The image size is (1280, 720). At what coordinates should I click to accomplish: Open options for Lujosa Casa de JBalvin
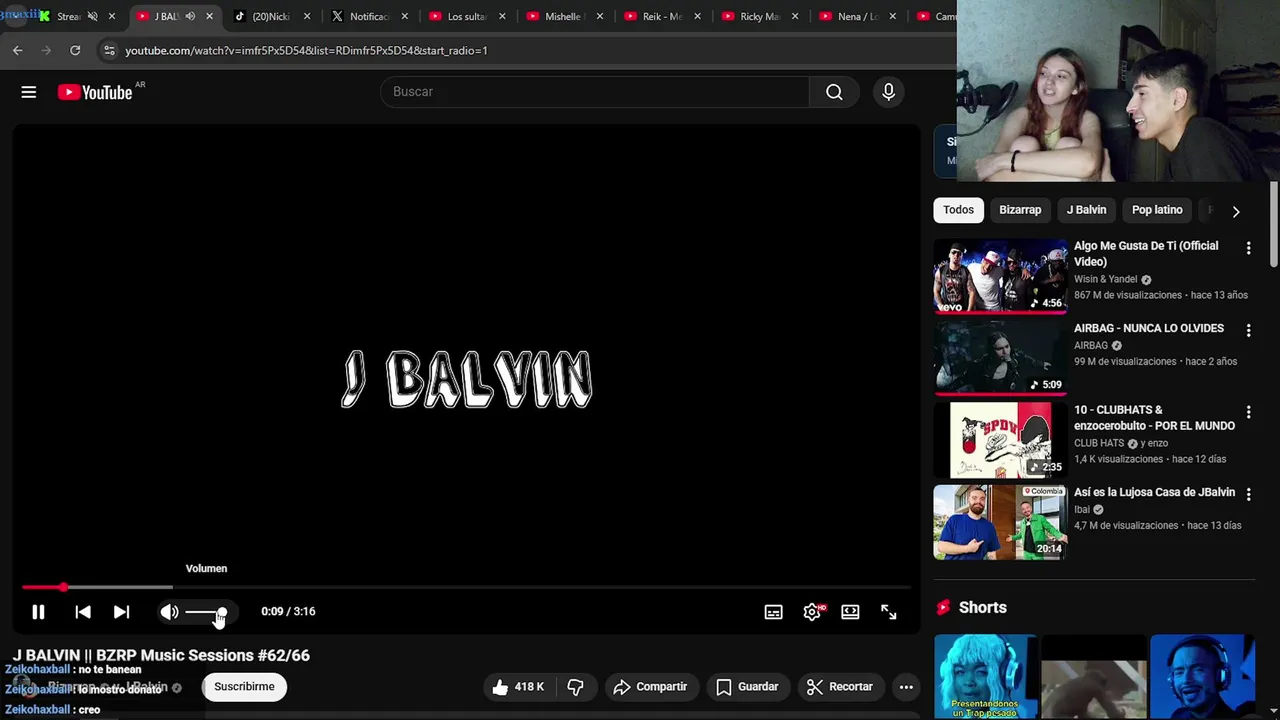pyautogui.click(x=1248, y=494)
